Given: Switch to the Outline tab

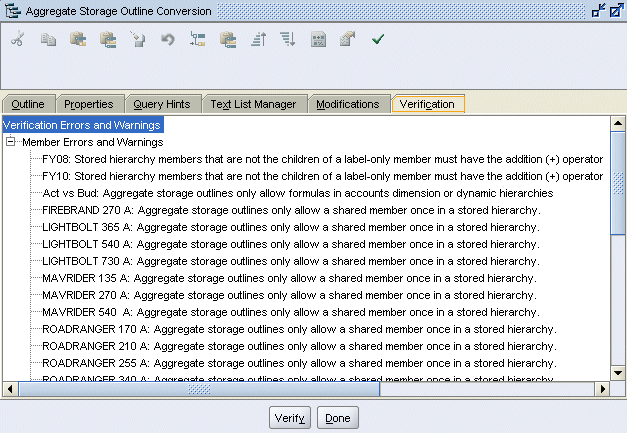Looking at the screenshot, I should pos(28,104).
